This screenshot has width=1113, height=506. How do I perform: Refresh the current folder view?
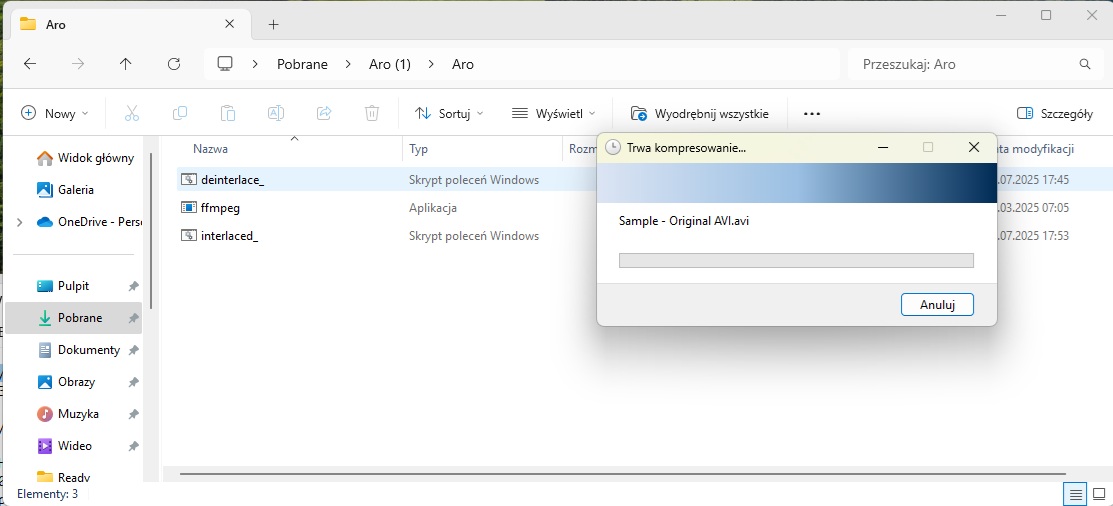coord(174,64)
